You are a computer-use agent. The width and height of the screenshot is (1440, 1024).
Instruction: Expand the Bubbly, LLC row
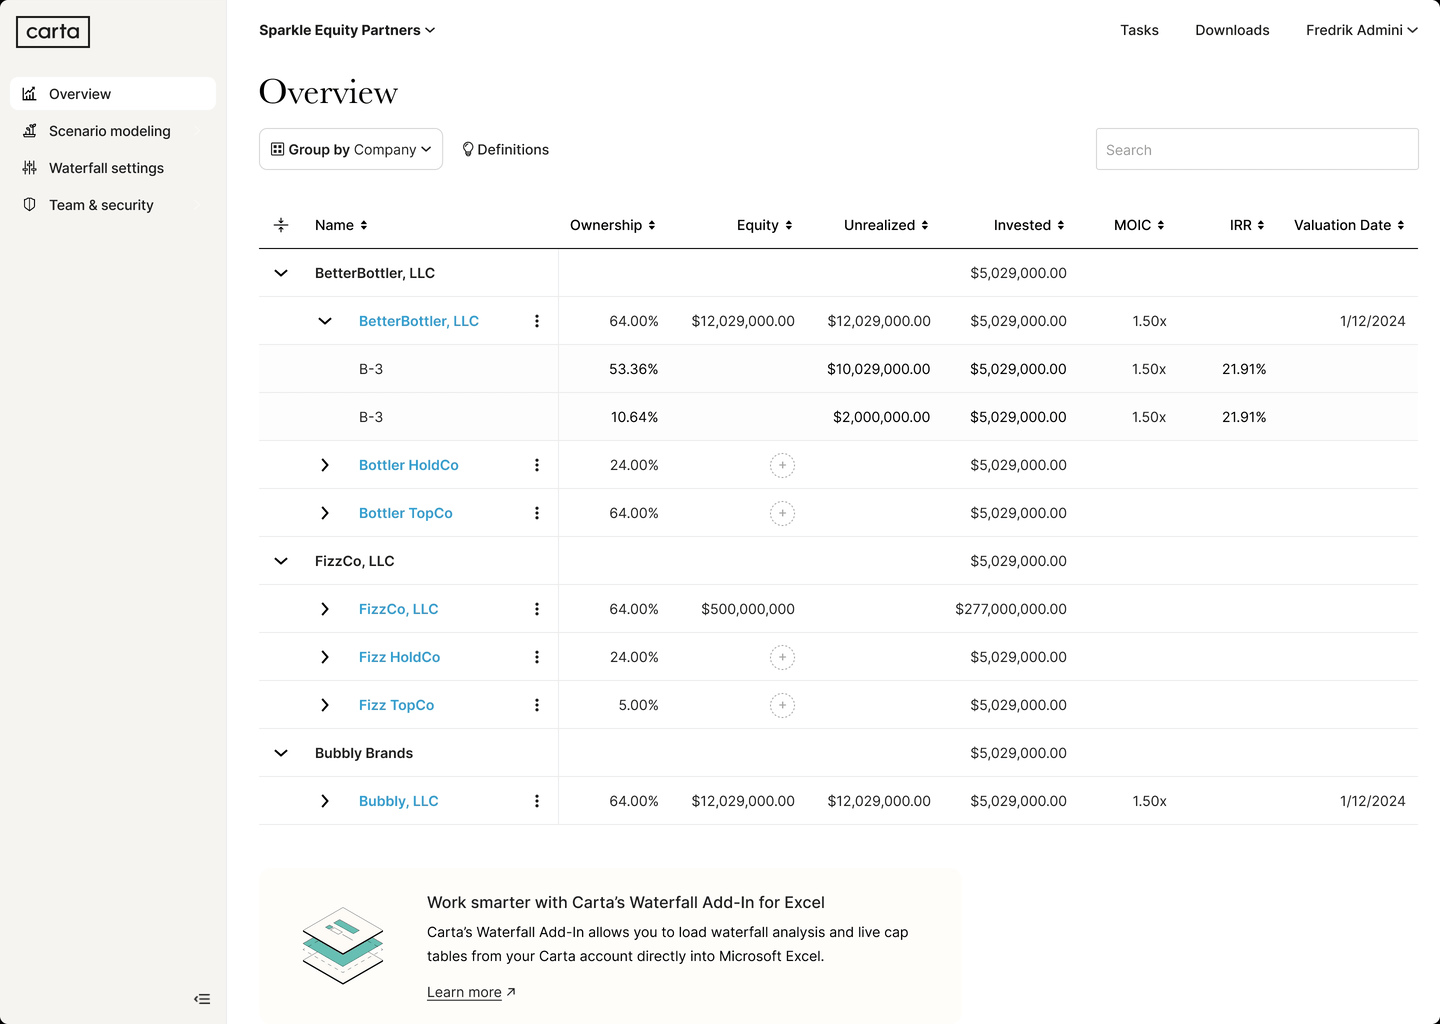point(325,801)
